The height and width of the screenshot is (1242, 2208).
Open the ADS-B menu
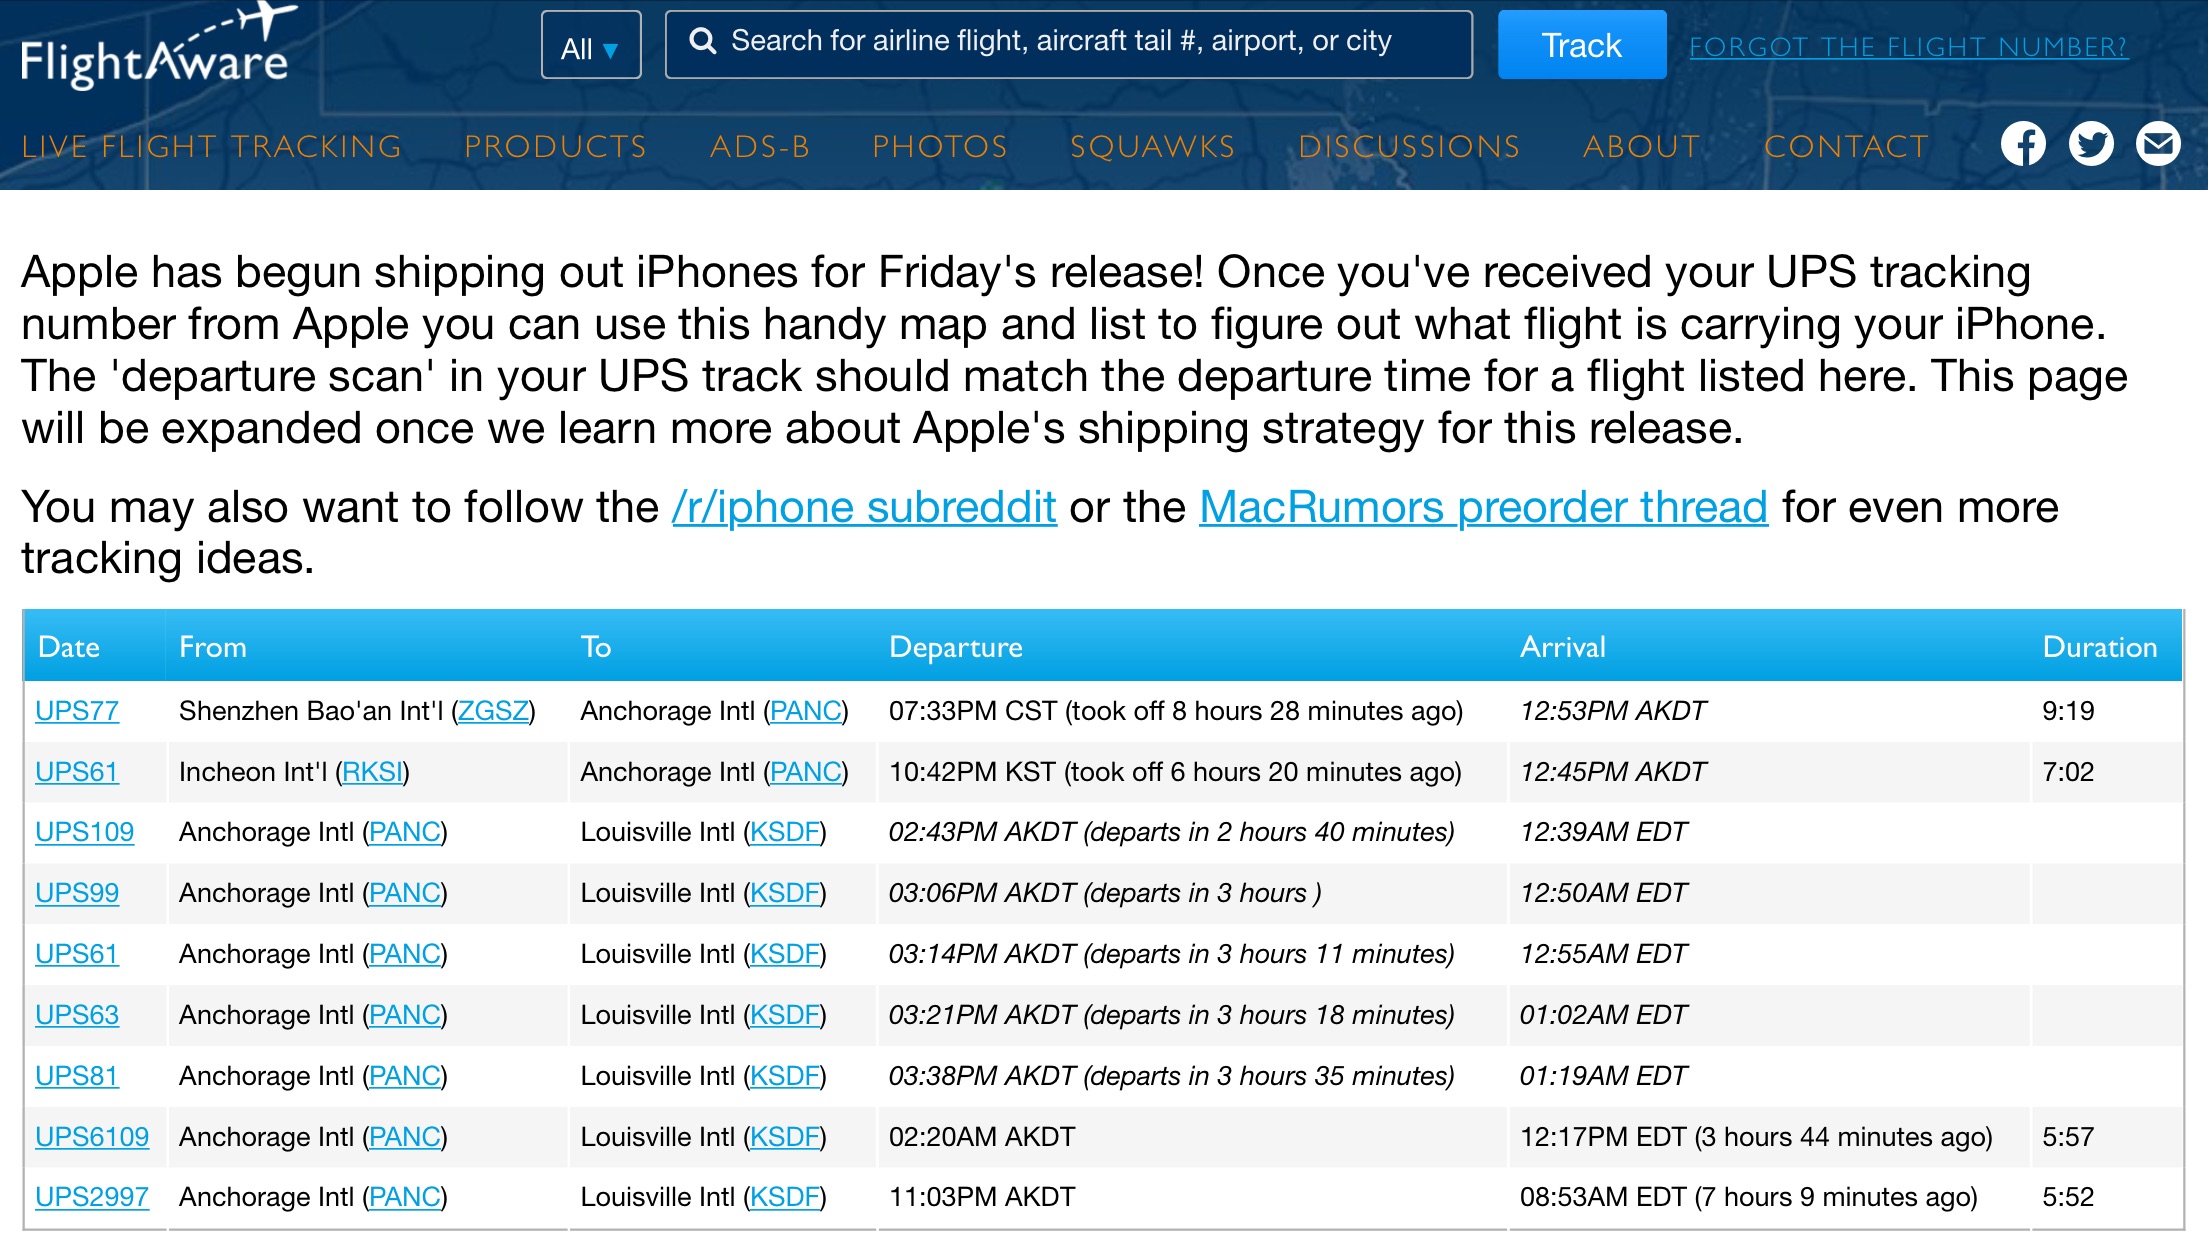tap(760, 147)
